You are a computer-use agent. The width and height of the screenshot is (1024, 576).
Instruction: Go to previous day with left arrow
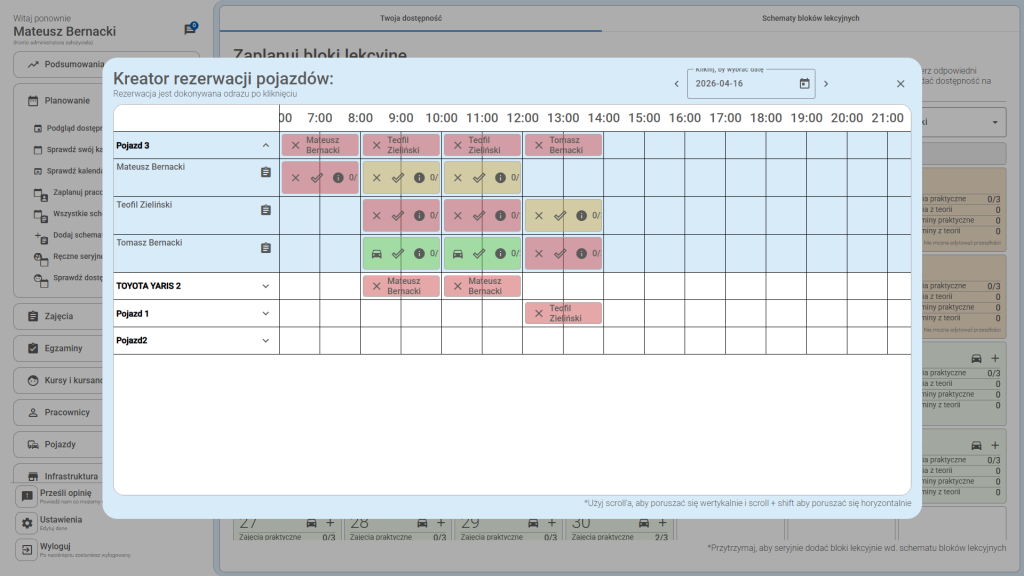(677, 84)
